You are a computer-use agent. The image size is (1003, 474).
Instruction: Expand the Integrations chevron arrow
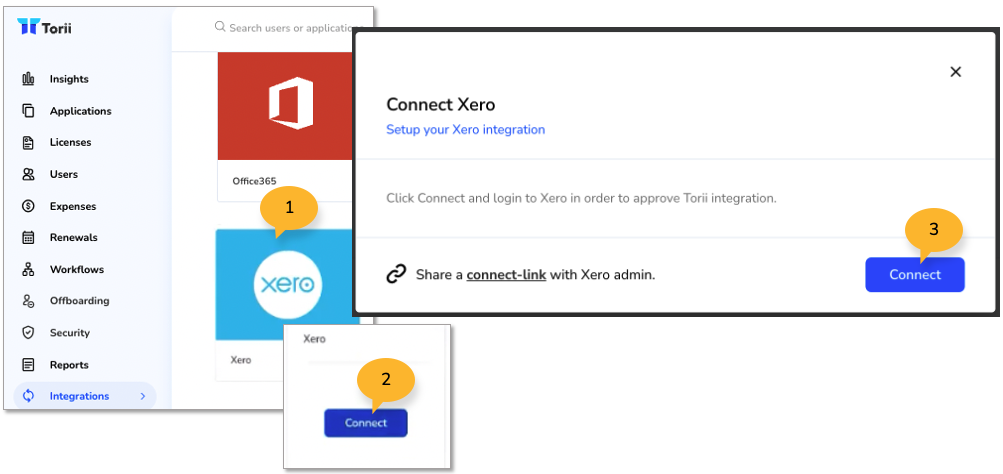[143, 396]
